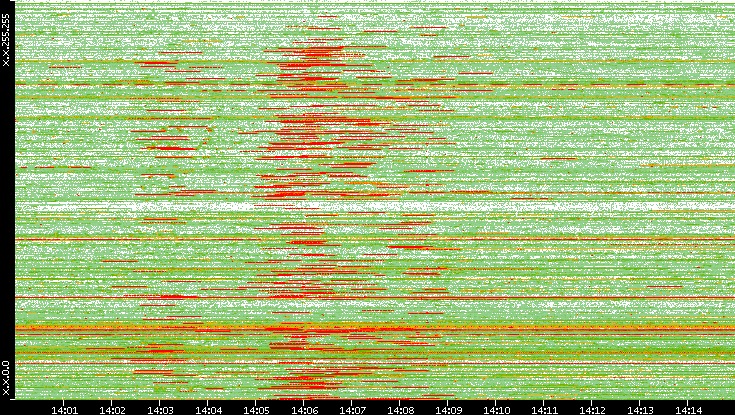This screenshot has width=735, height=415.
Task: Click the 14:12 time axis label
Action: coord(592,410)
